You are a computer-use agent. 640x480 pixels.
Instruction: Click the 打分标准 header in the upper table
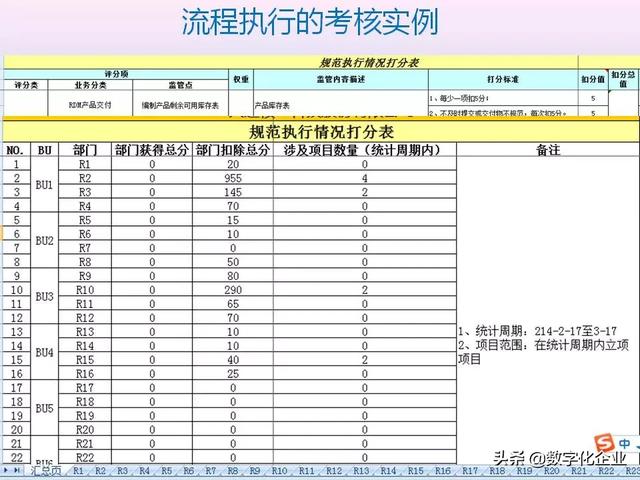pyautogui.click(x=503, y=80)
